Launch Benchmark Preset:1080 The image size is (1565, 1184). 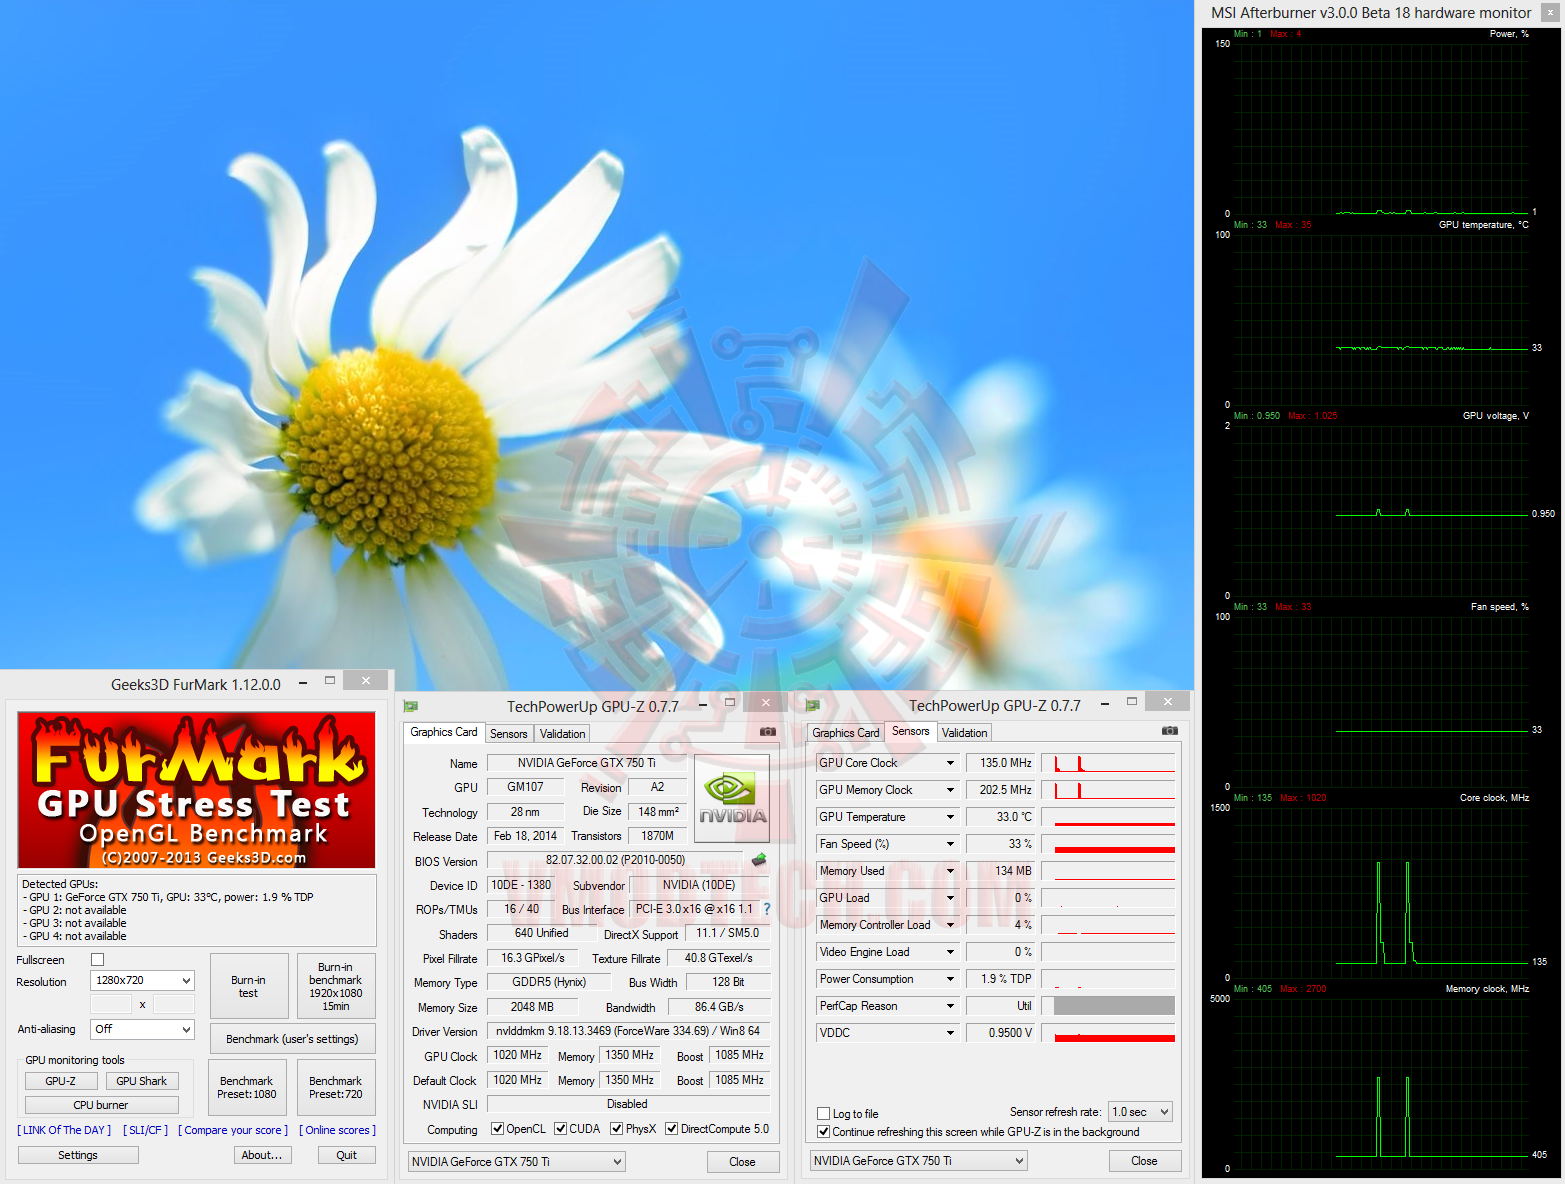point(247,1088)
